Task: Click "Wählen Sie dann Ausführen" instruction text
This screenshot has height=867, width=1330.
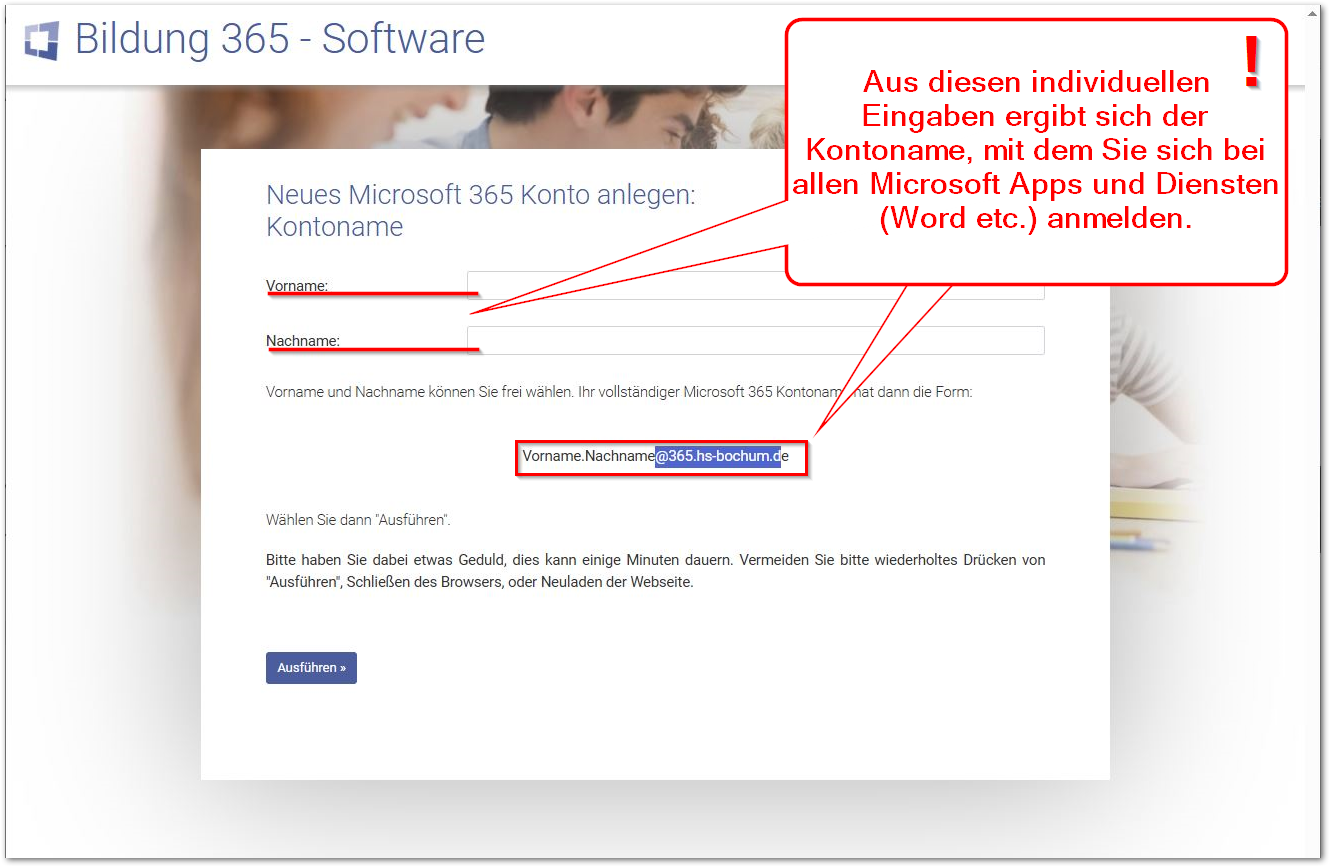Action: (x=358, y=520)
